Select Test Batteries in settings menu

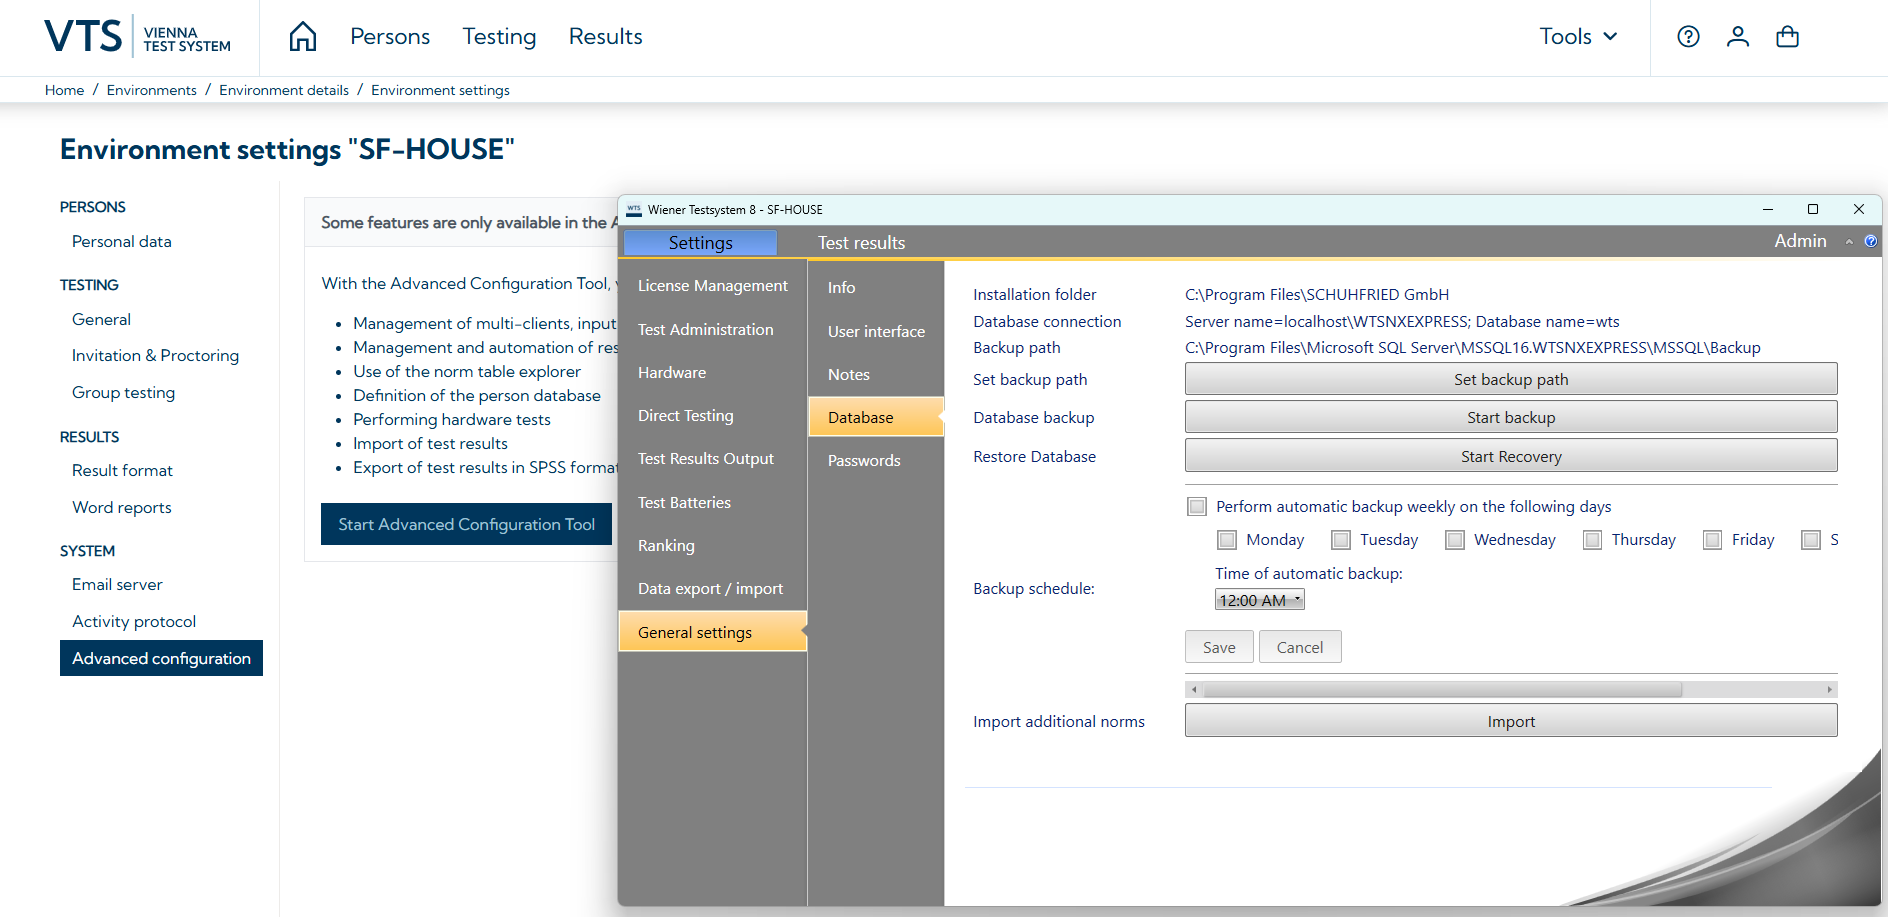click(x=713, y=503)
